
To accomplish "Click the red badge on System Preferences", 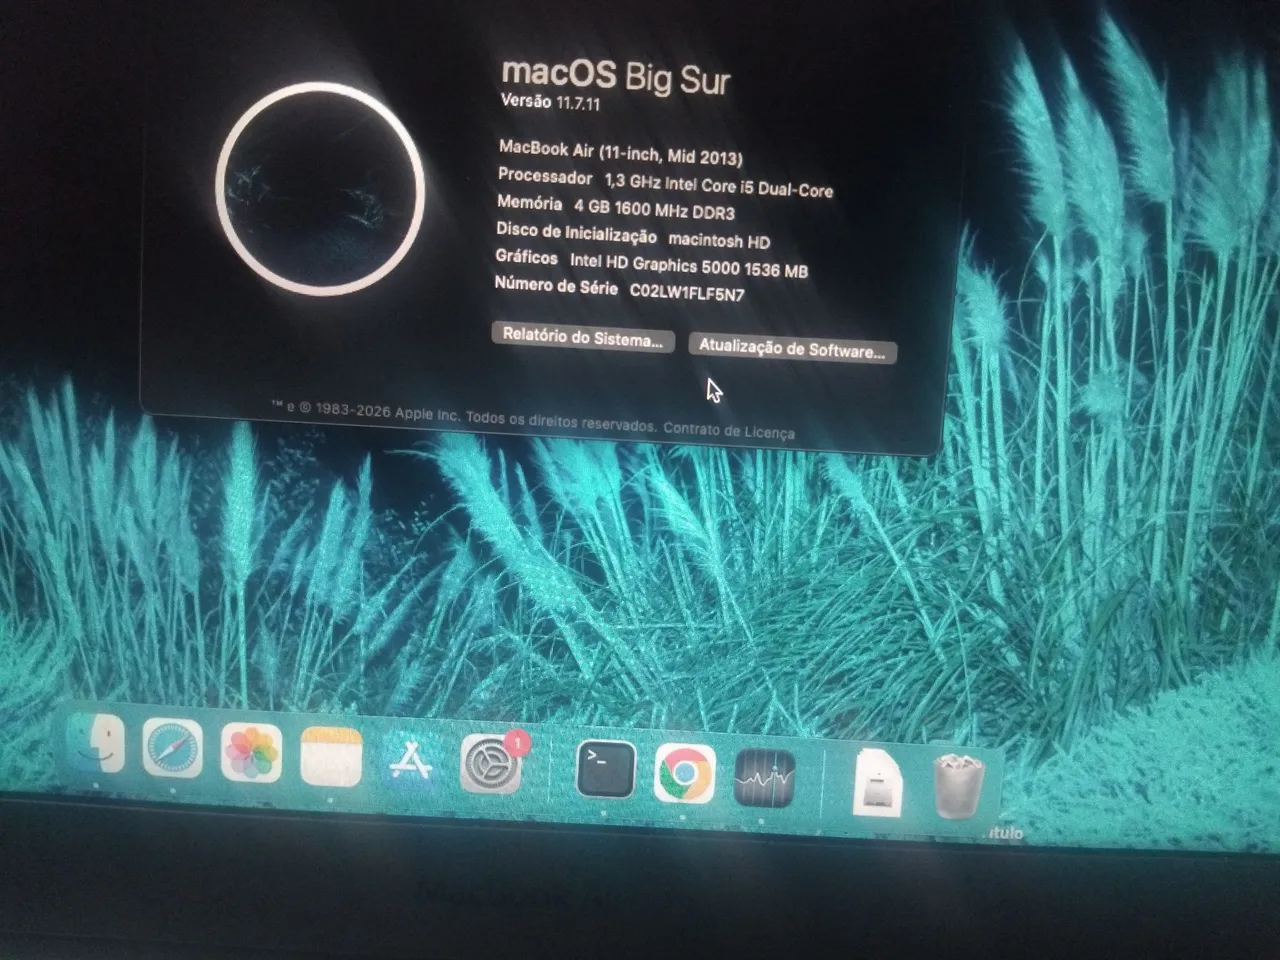I will (x=517, y=743).
